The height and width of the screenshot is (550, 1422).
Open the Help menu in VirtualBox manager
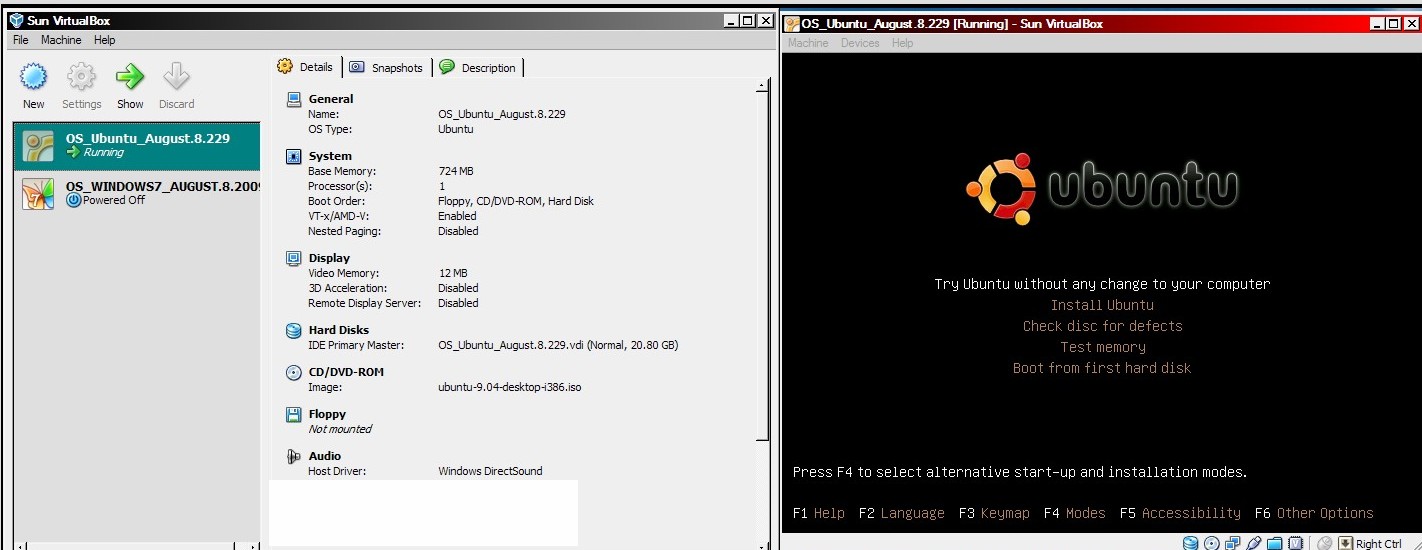pyautogui.click(x=105, y=40)
